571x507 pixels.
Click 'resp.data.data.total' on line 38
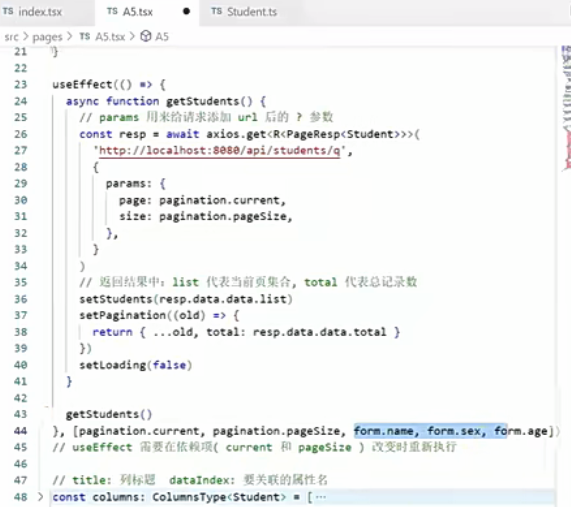point(319,332)
